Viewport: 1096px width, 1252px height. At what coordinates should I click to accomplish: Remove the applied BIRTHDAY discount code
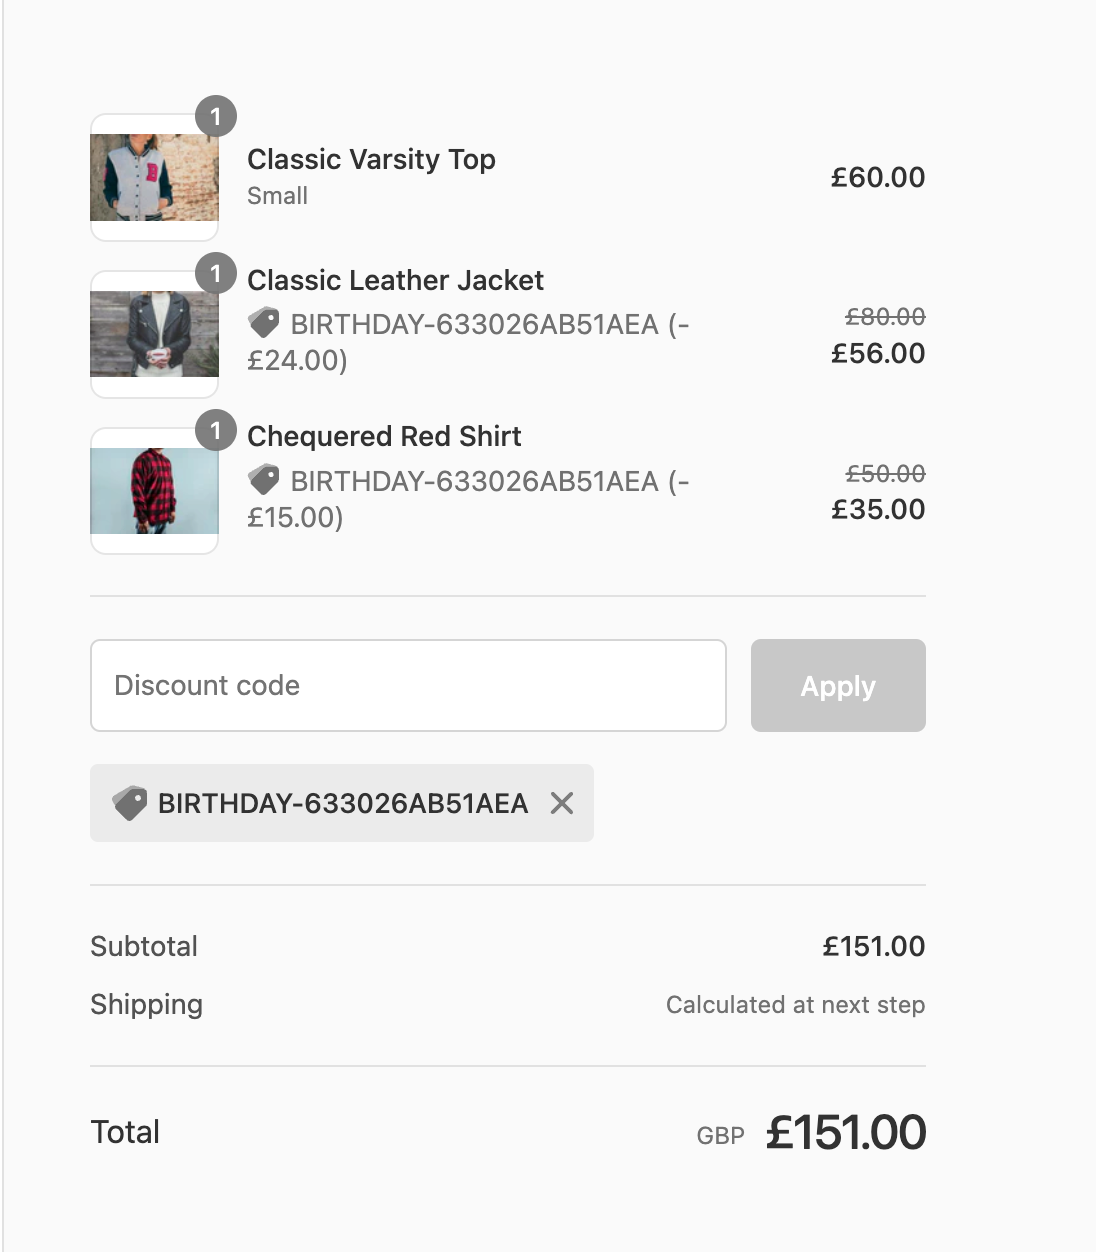[562, 803]
